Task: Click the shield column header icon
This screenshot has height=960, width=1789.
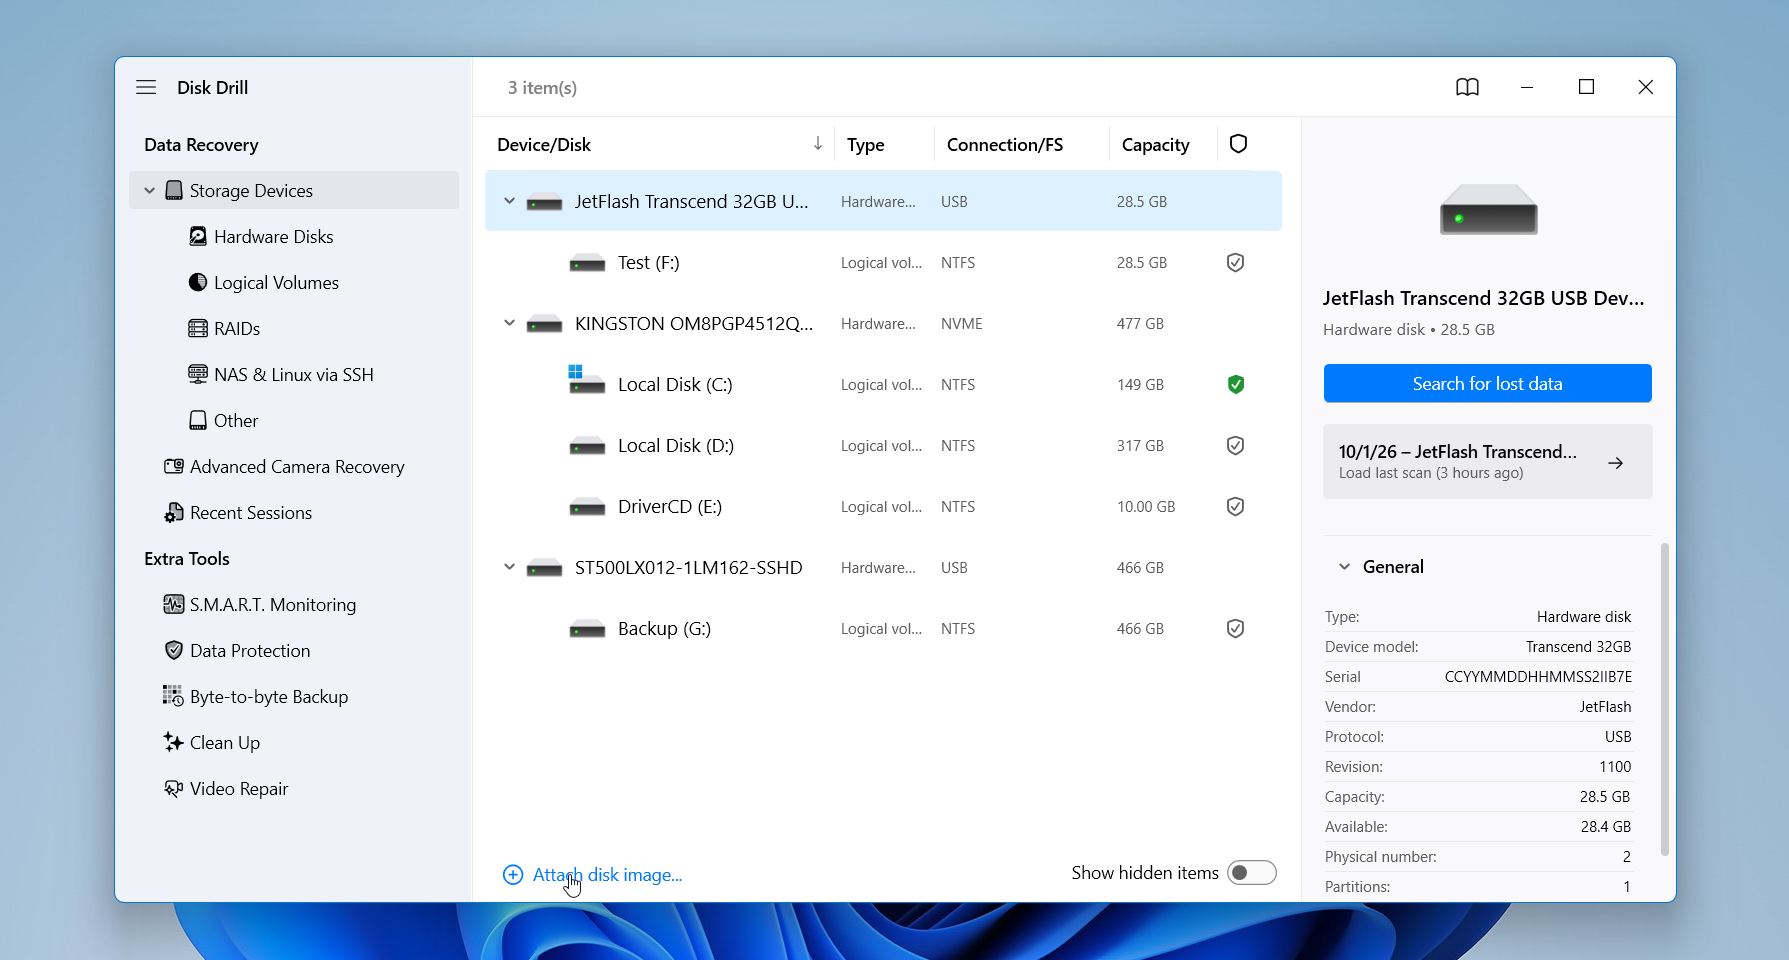Action: [1238, 144]
